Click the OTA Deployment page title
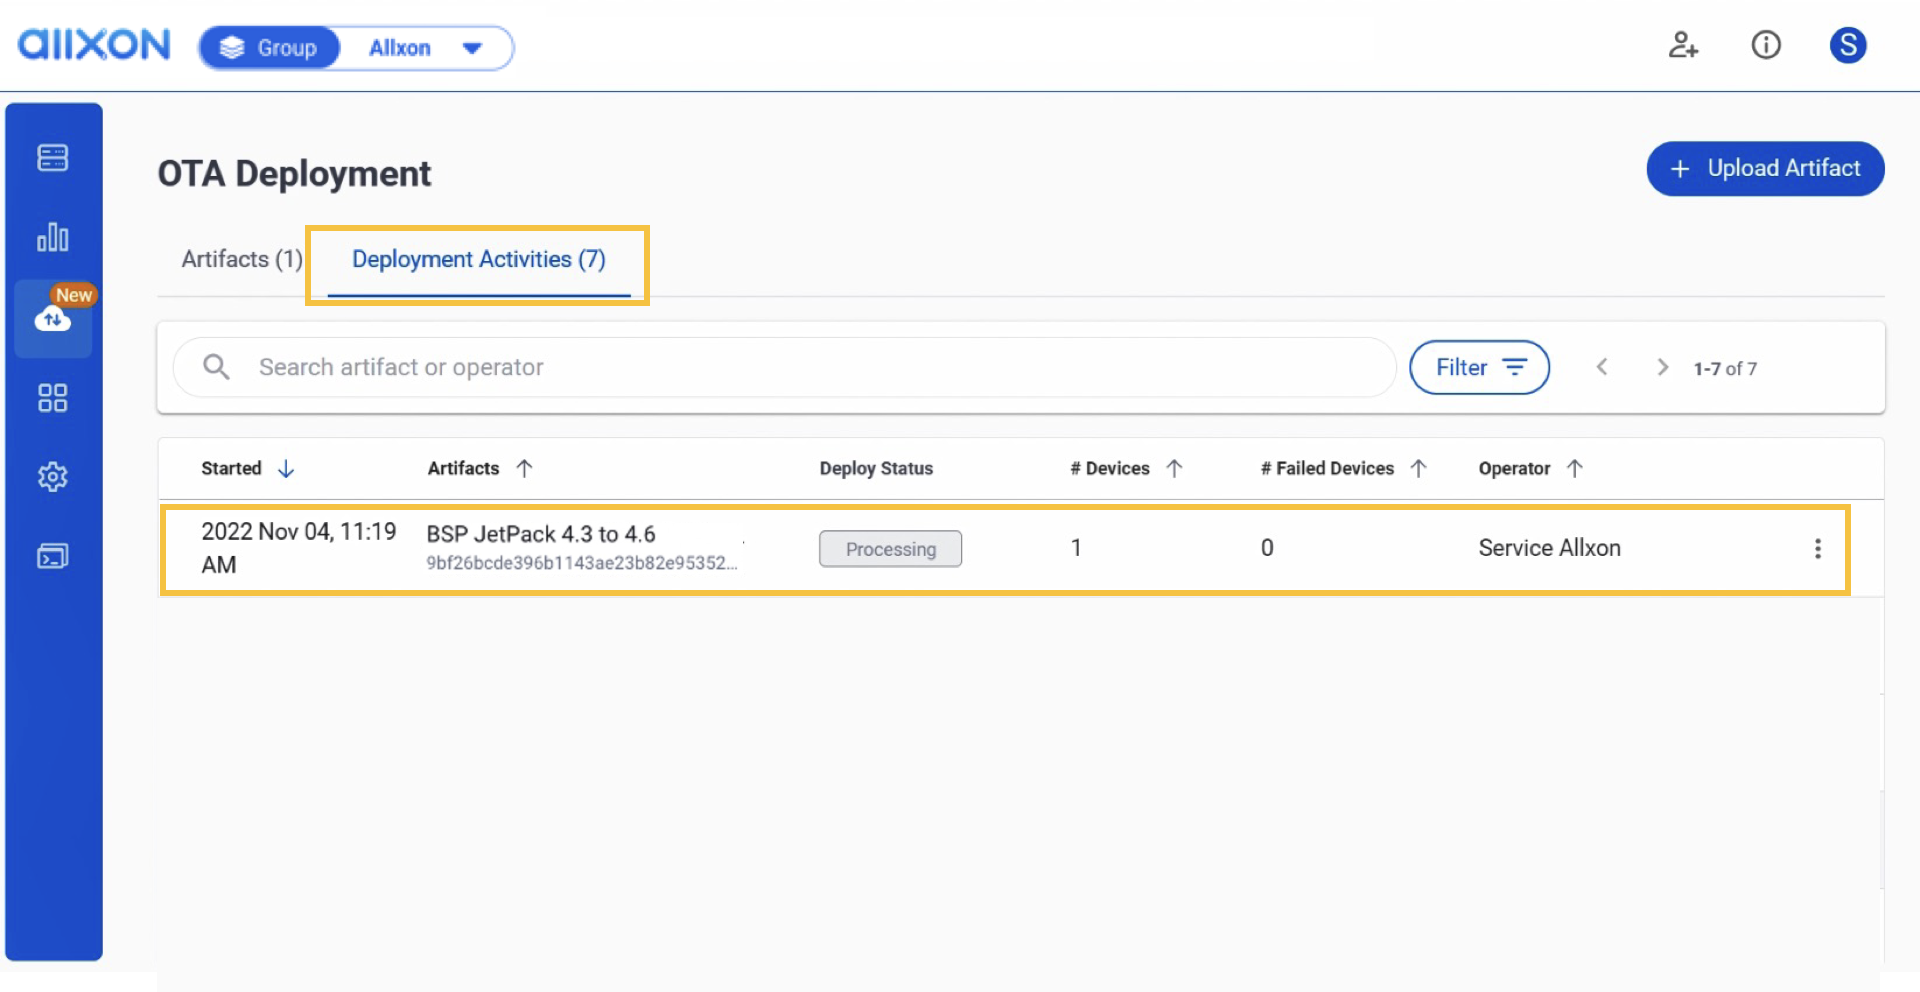The image size is (1920, 992). tap(294, 174)
